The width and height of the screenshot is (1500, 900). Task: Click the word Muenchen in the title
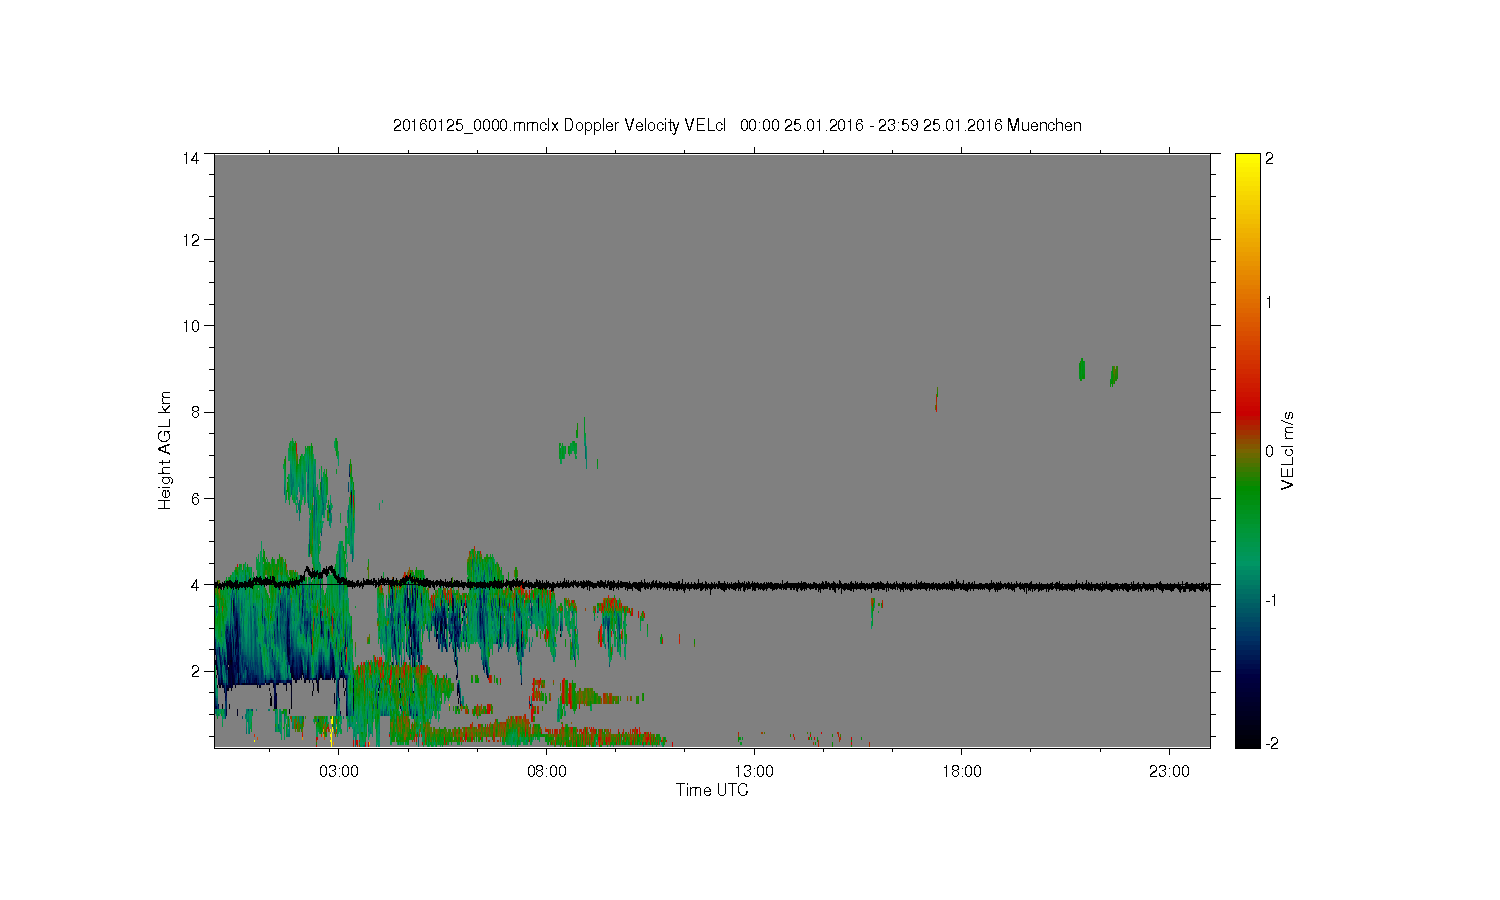coord(1044,126)
